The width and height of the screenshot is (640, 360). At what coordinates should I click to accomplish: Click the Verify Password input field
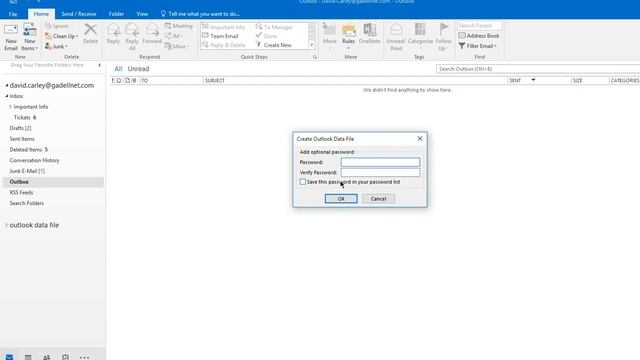click(380, 172)
